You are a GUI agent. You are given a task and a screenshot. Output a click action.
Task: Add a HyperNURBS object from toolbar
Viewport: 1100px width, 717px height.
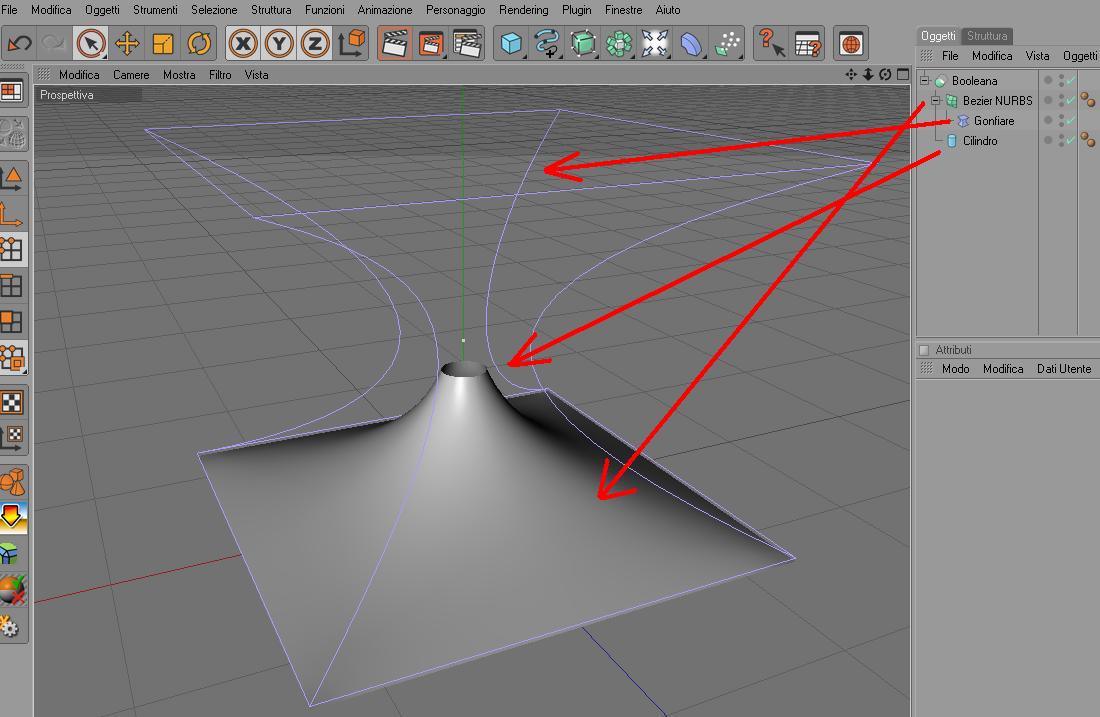click(583, 43)
